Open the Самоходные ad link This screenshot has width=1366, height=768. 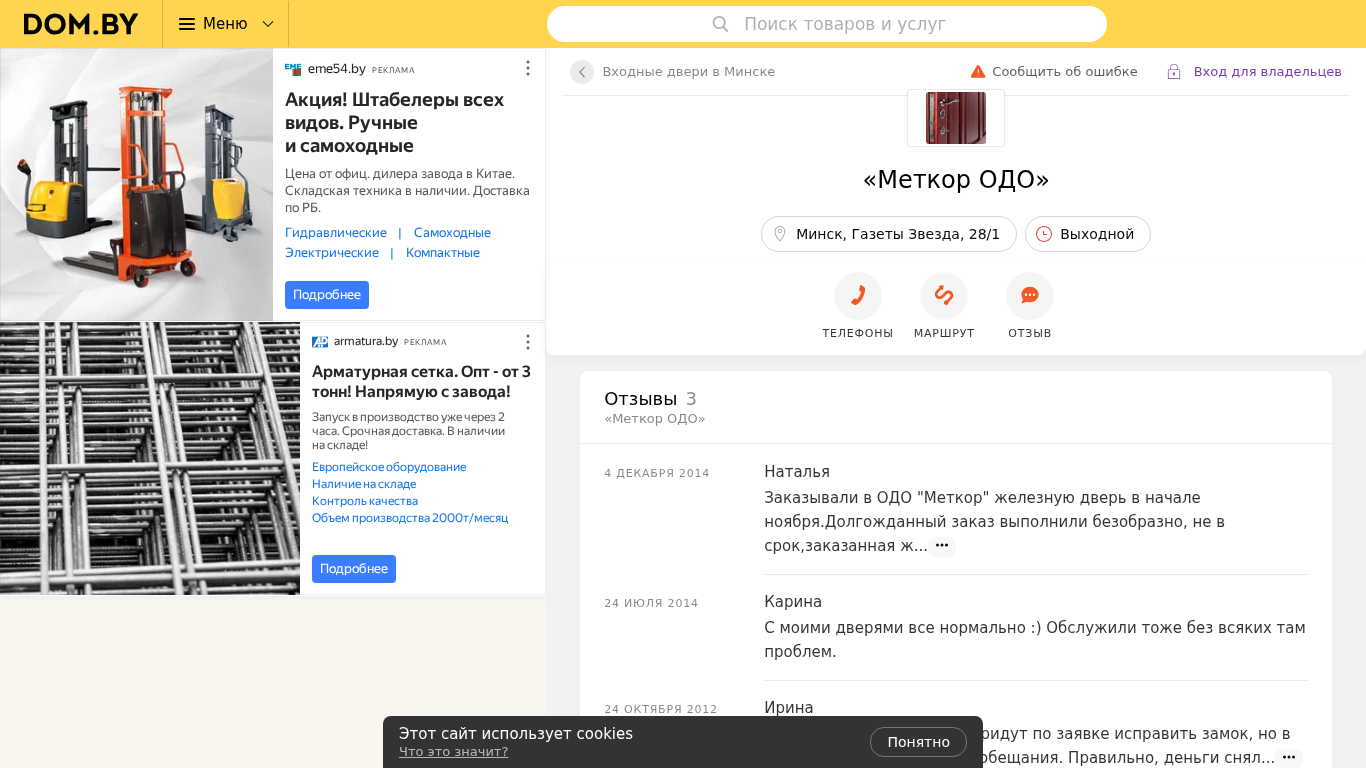point(452,233)
